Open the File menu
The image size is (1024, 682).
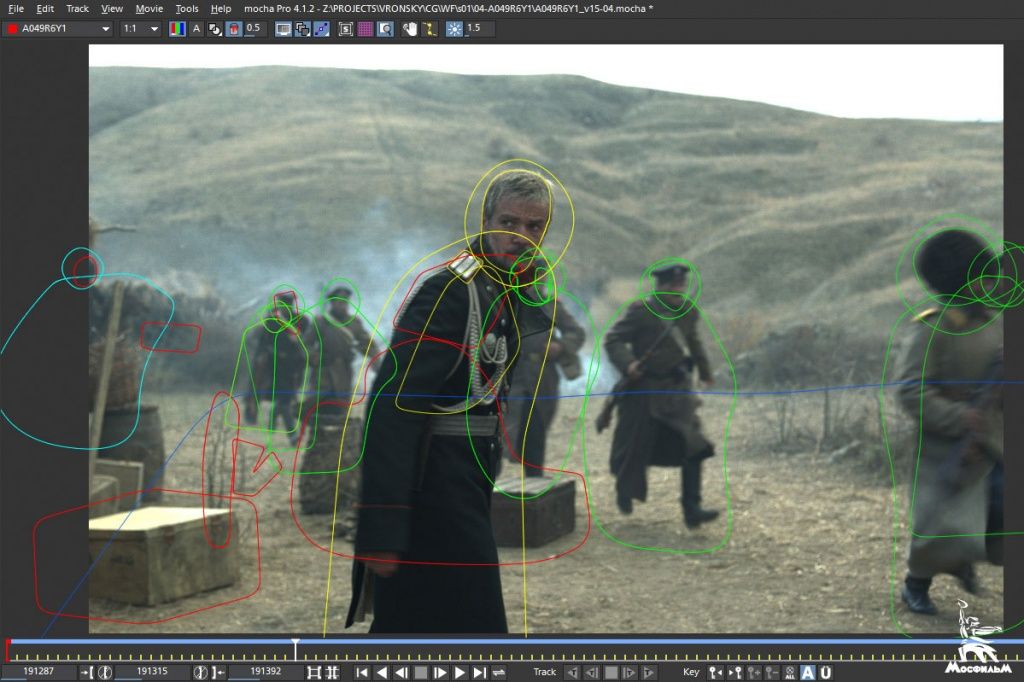(16, 8)
